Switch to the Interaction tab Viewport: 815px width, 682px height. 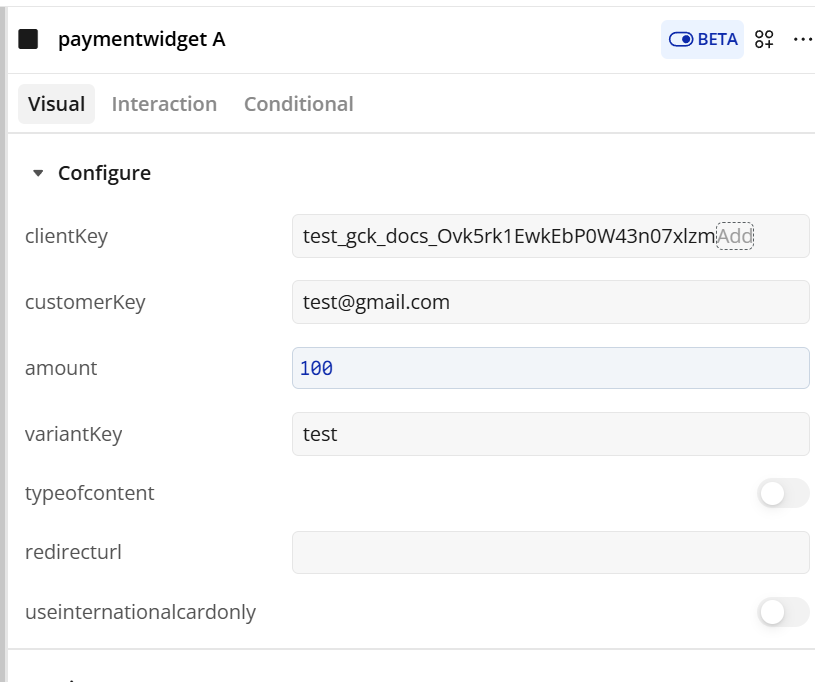coord(164,104)
